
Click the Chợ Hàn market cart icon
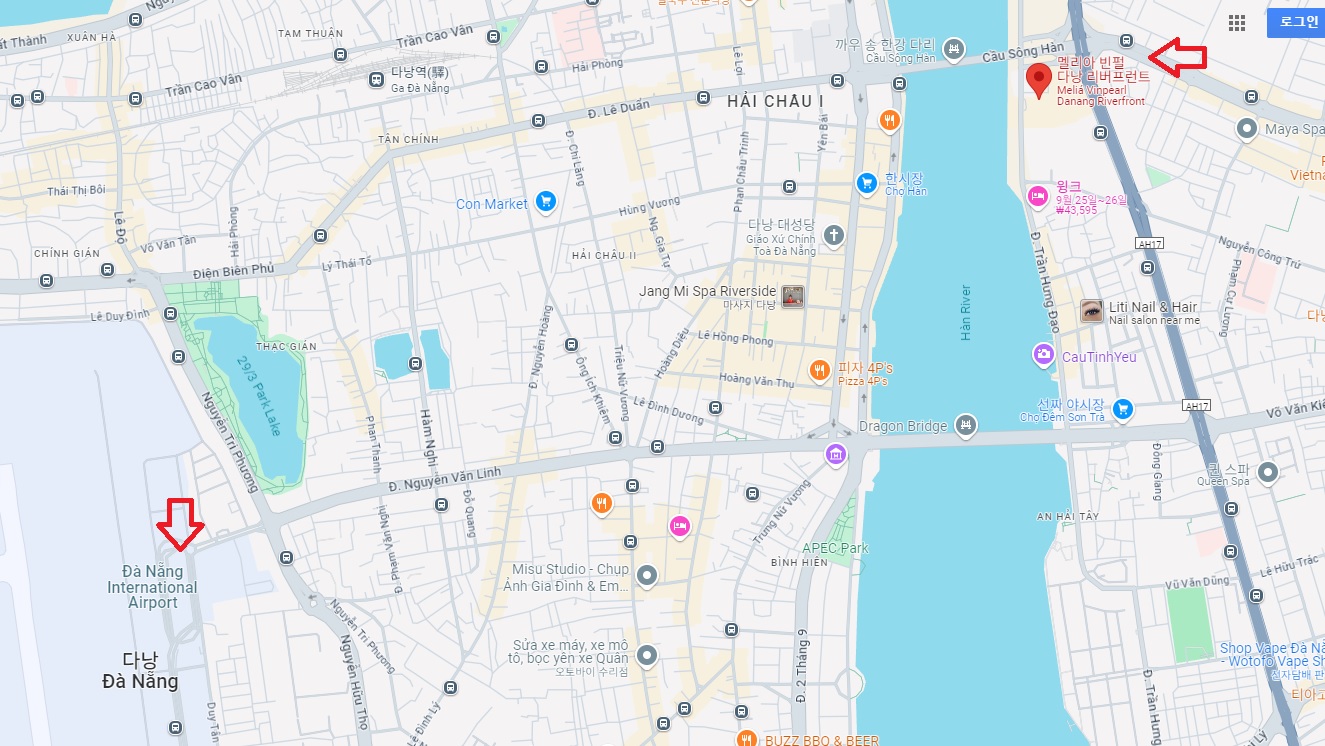pyautogui.click(x=866, y=183)
